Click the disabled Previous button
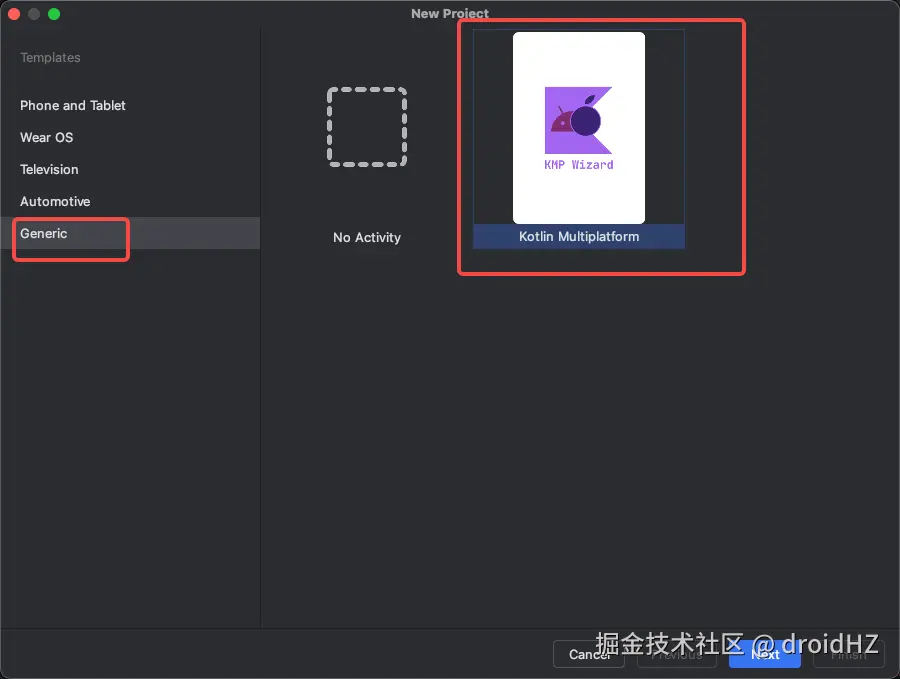 [x=676, y=655]
